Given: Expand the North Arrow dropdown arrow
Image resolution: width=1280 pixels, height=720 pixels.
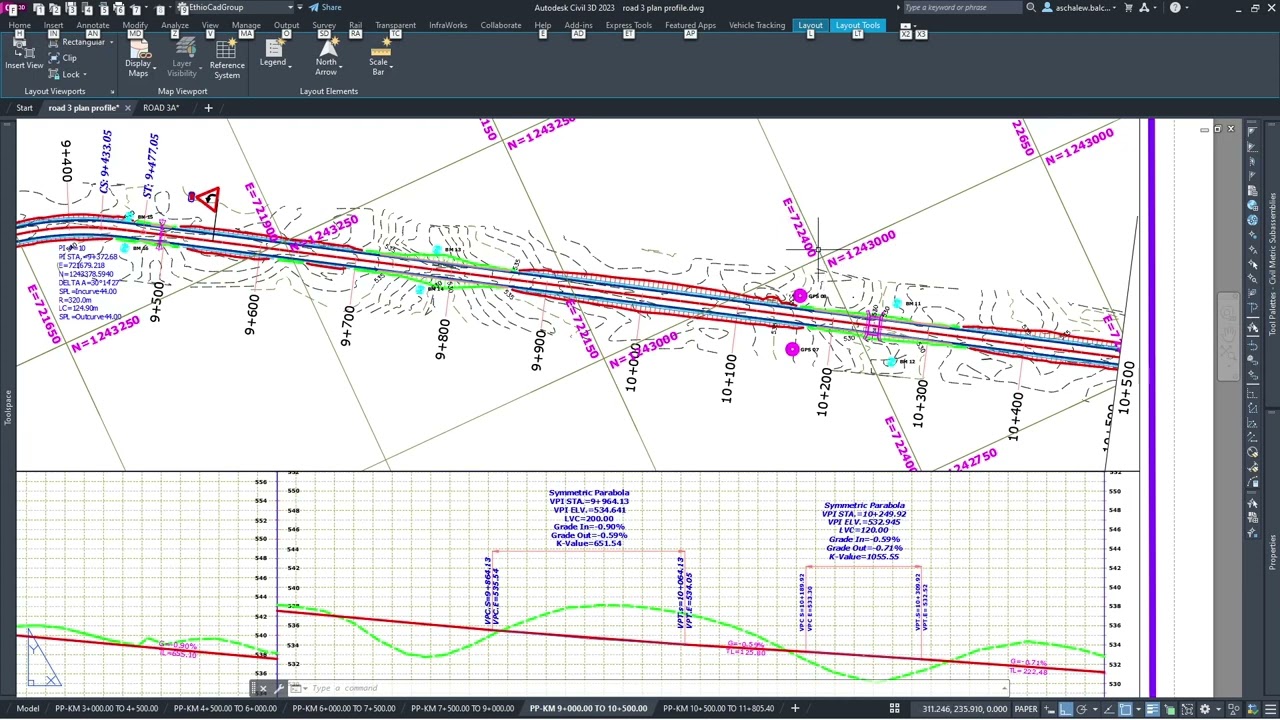Looking at the screenshot, I should pos(341,67).
